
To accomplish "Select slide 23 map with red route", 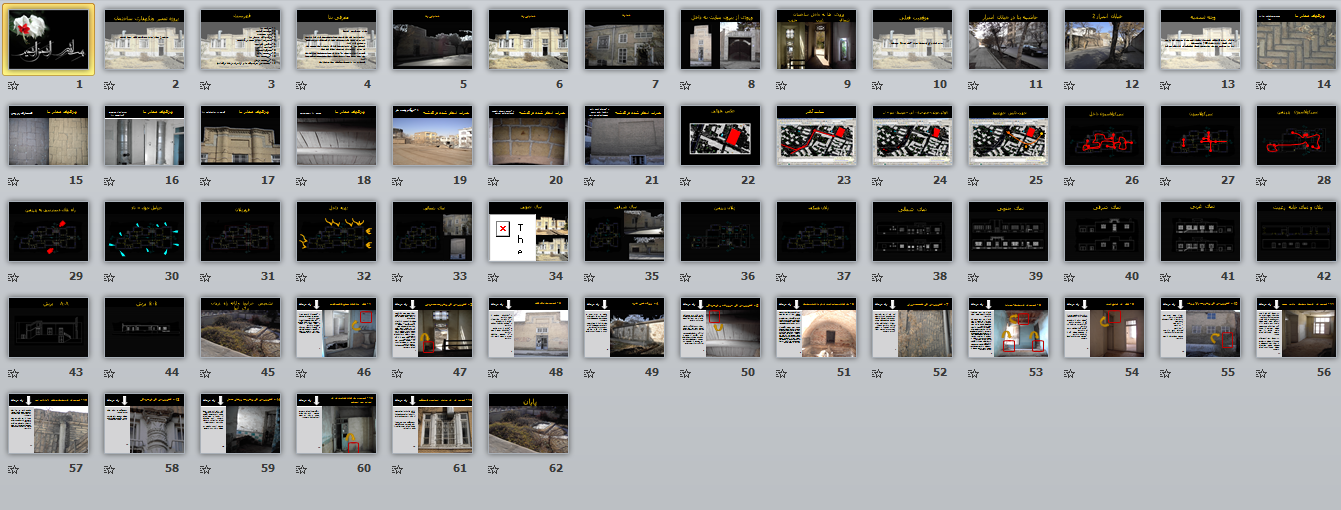I will pos(817,135).
